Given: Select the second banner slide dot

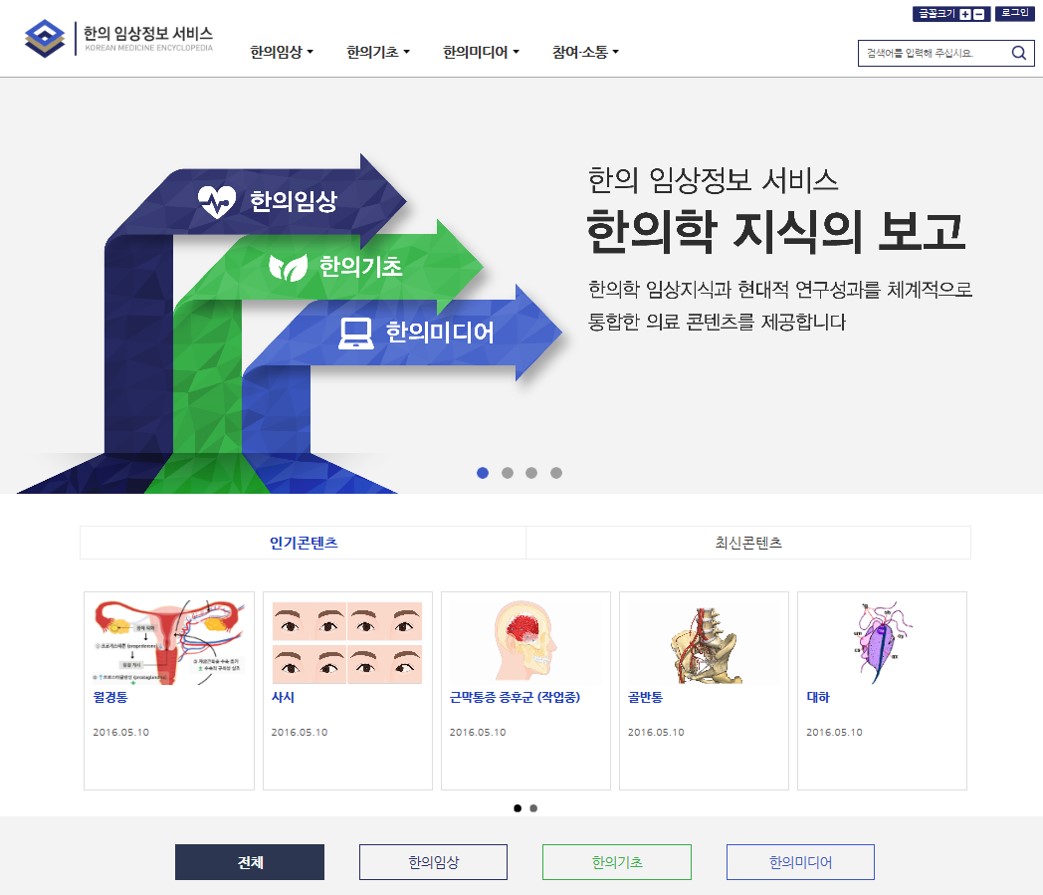Looking at the screenshot, I should pyautogui.click(x=507, y=473).
